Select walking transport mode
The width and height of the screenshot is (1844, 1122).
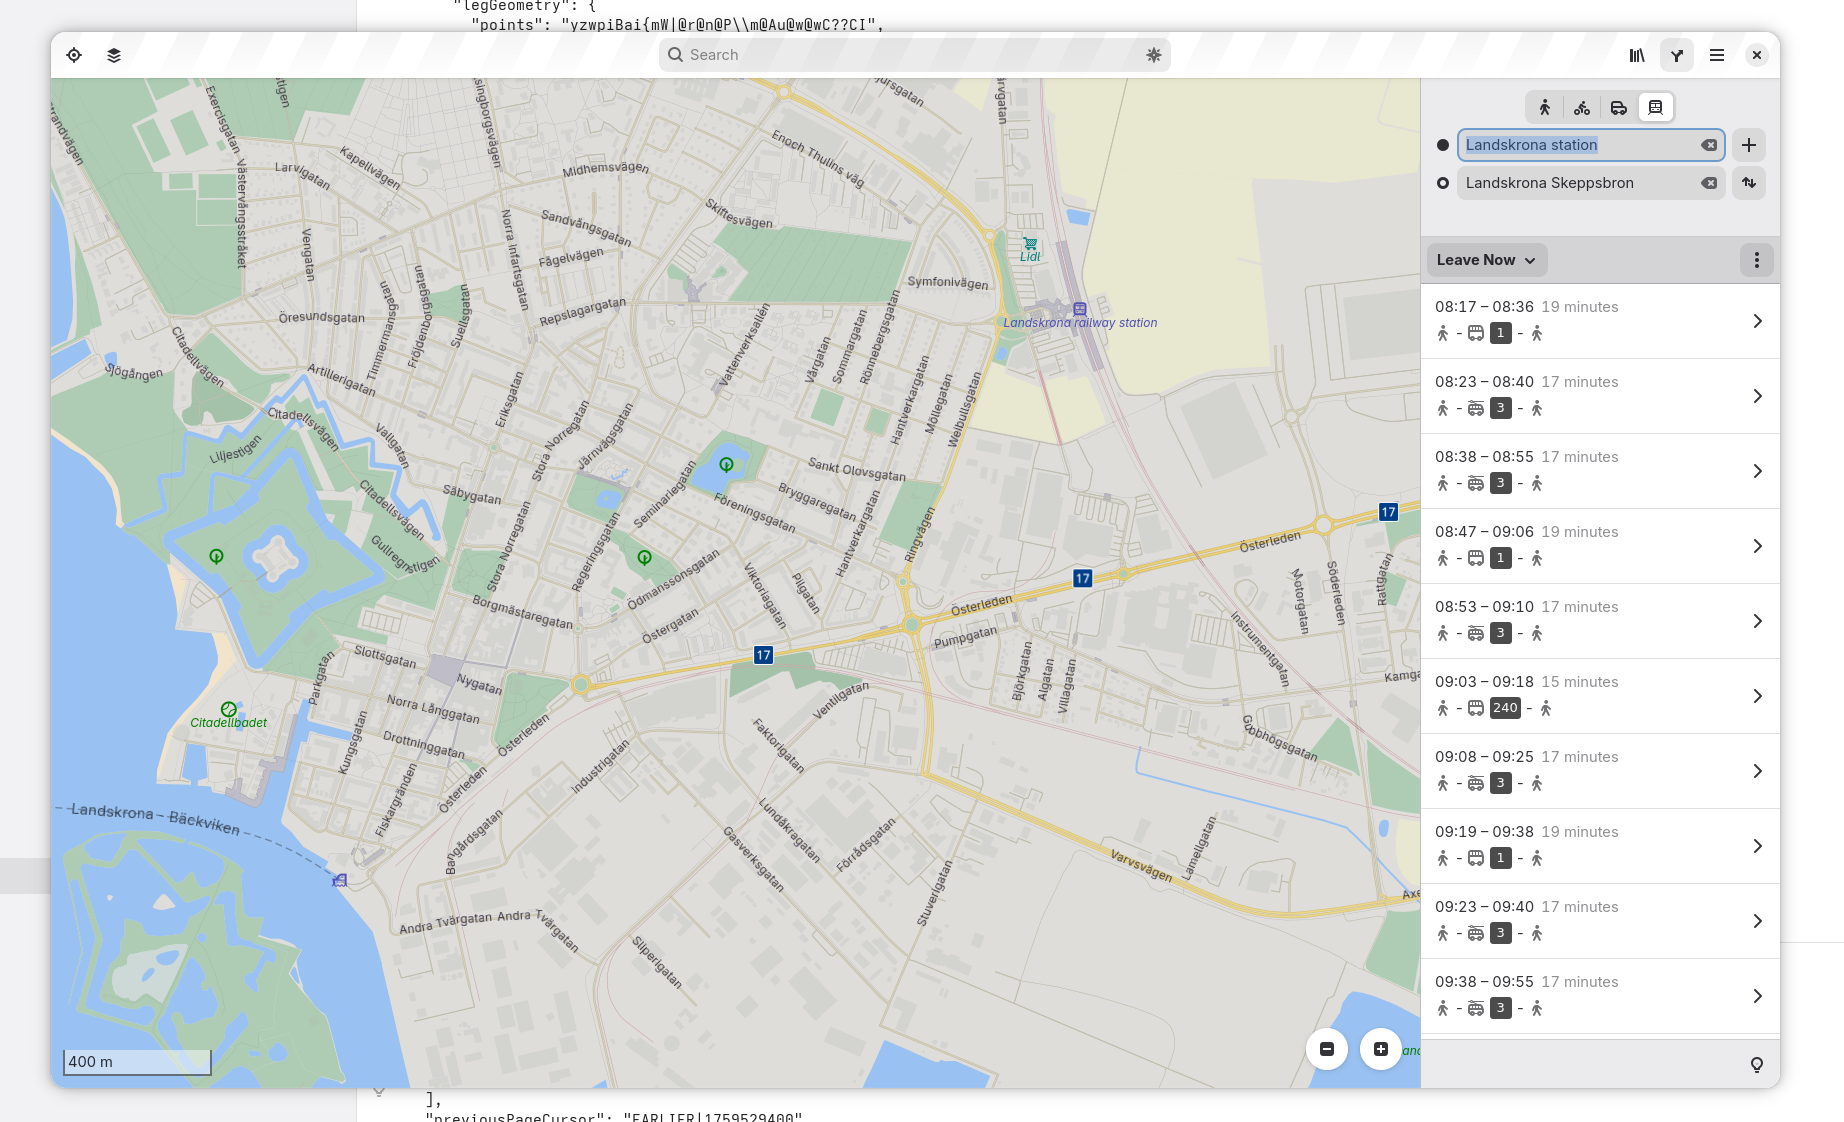point(1545,107)
